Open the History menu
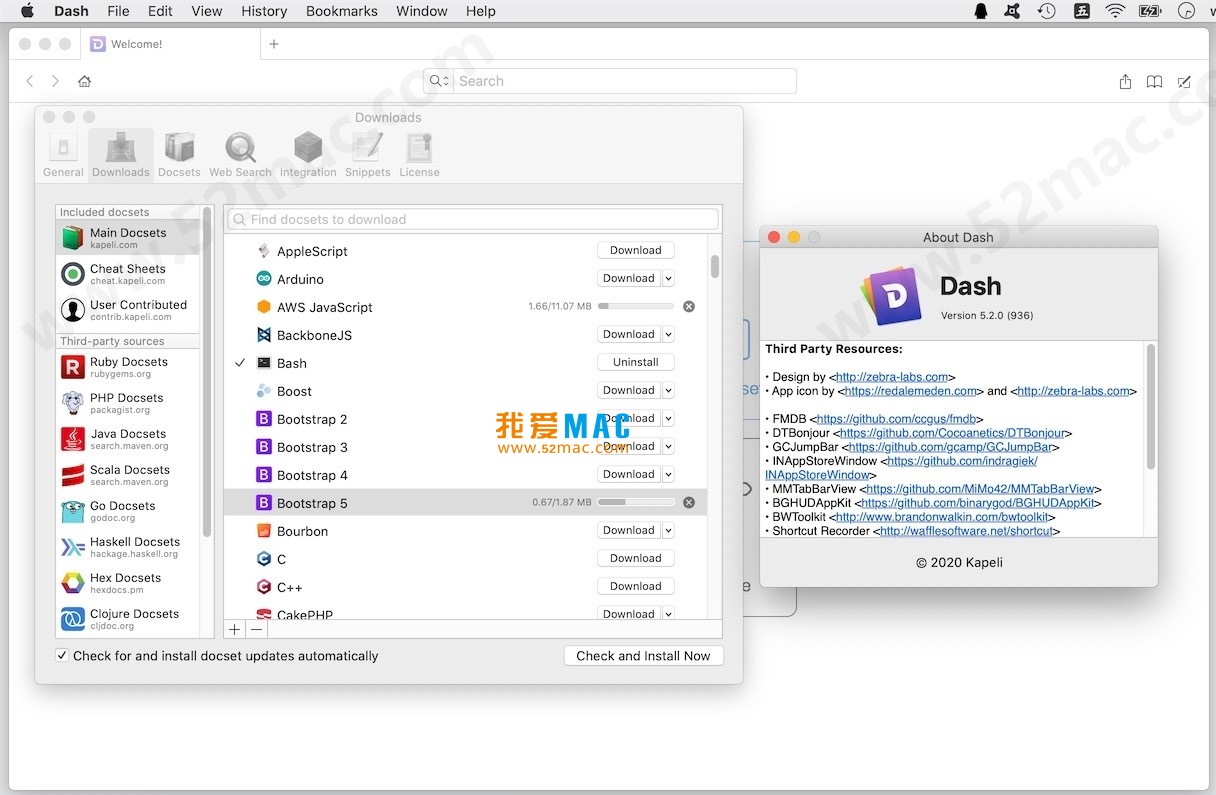 coord(264,11)
